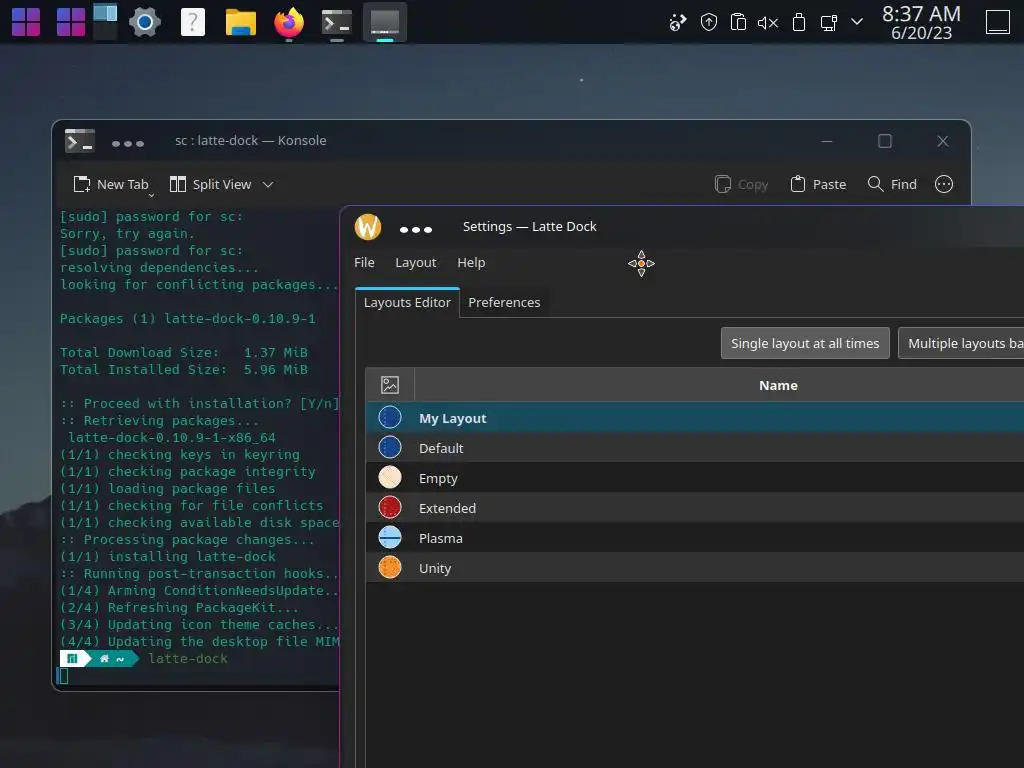Image resolution: width=1024 pixels, height=768 pixels.
Task: Open the updates shield tray icon
Action: point(709,23)
